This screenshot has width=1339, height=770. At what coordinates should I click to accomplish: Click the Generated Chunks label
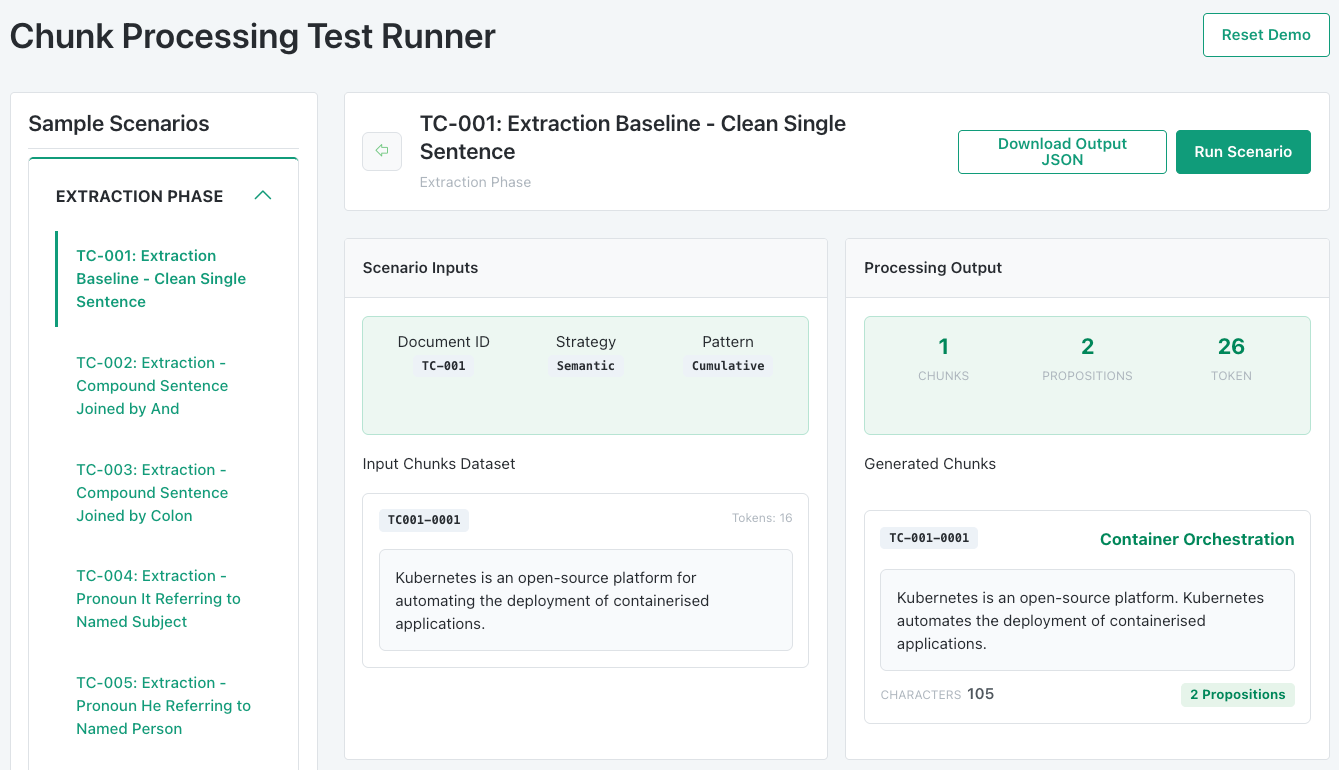click(x=930, y=464)
